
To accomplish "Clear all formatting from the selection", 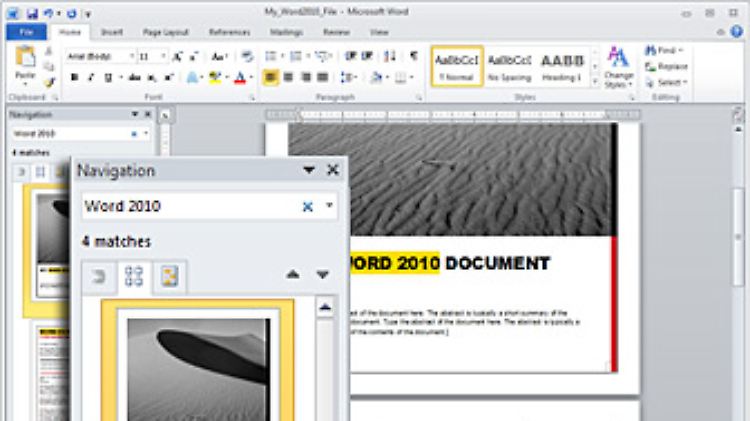I will (247, 56).
